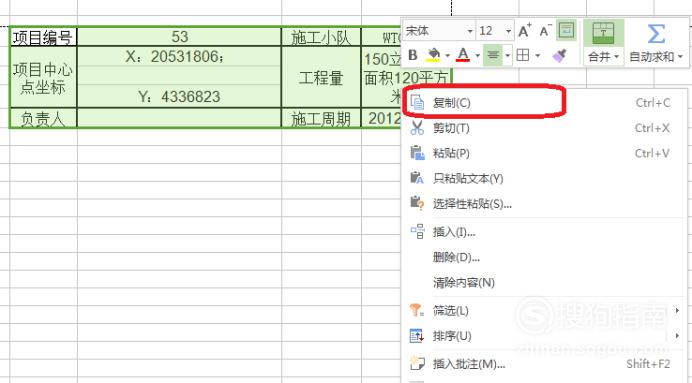Click the merge cells icon
The image size is (692, 383).
tap(603, 34)
